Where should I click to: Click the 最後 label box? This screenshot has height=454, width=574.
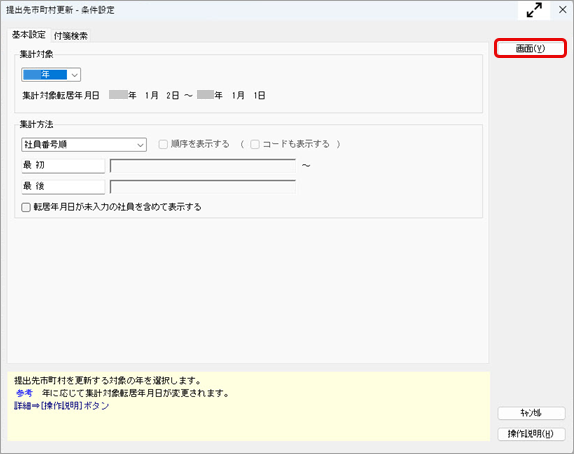pyautogui.click(x=63, y=187)
